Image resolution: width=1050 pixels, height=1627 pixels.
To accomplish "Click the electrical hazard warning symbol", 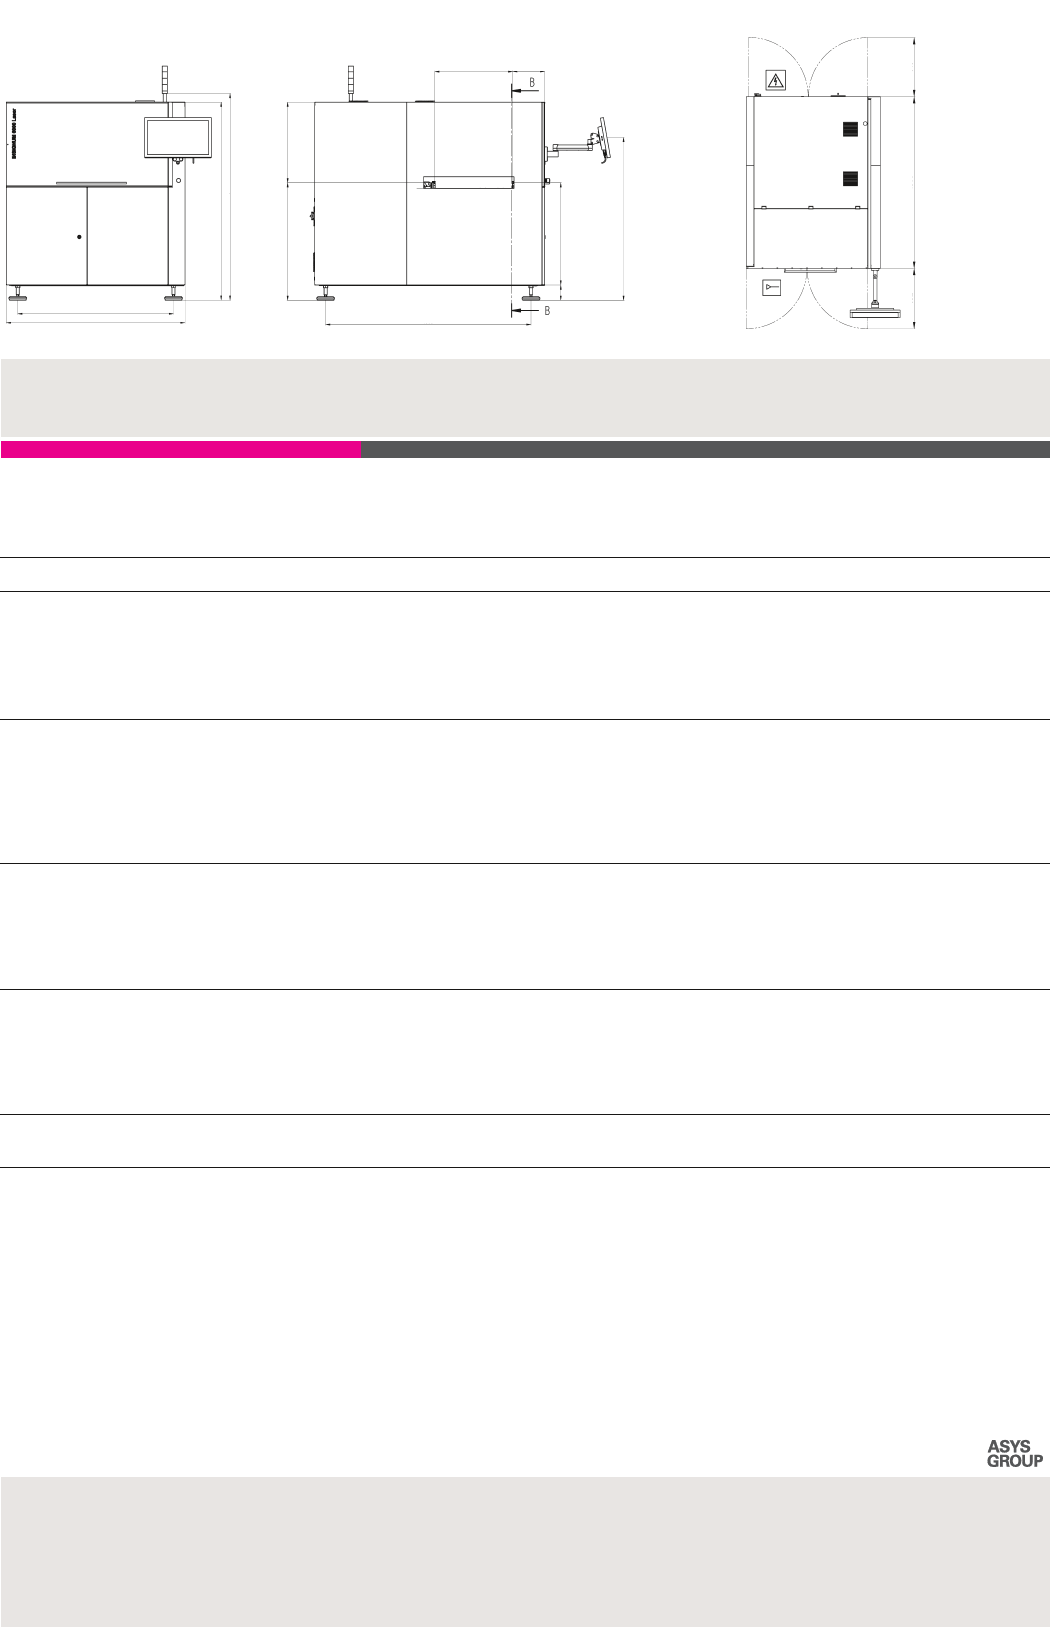I will 774,81.
